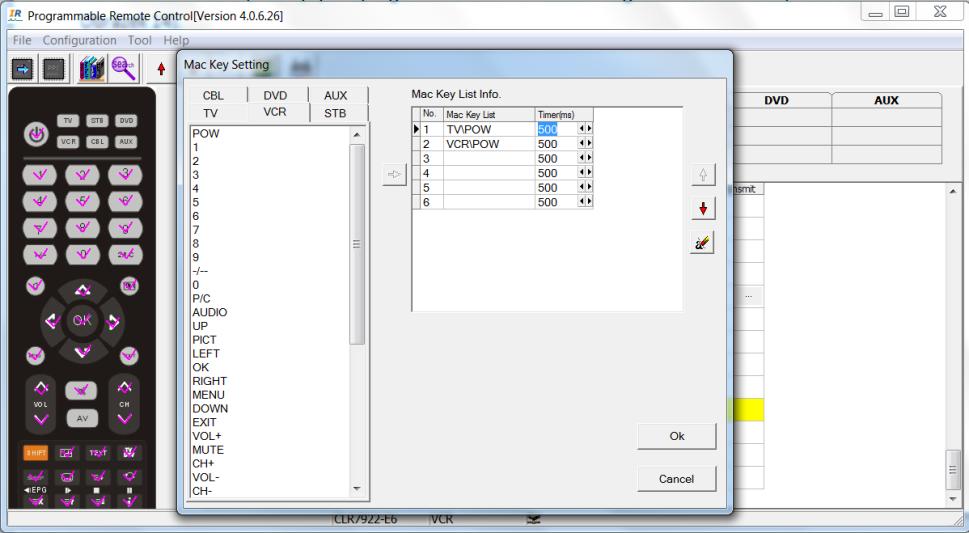Image resolution: width=969 pixels, height=533 pixels.
Task: Select MUTE in the key list
Action: pyautogui.click(x=208, y=450)
